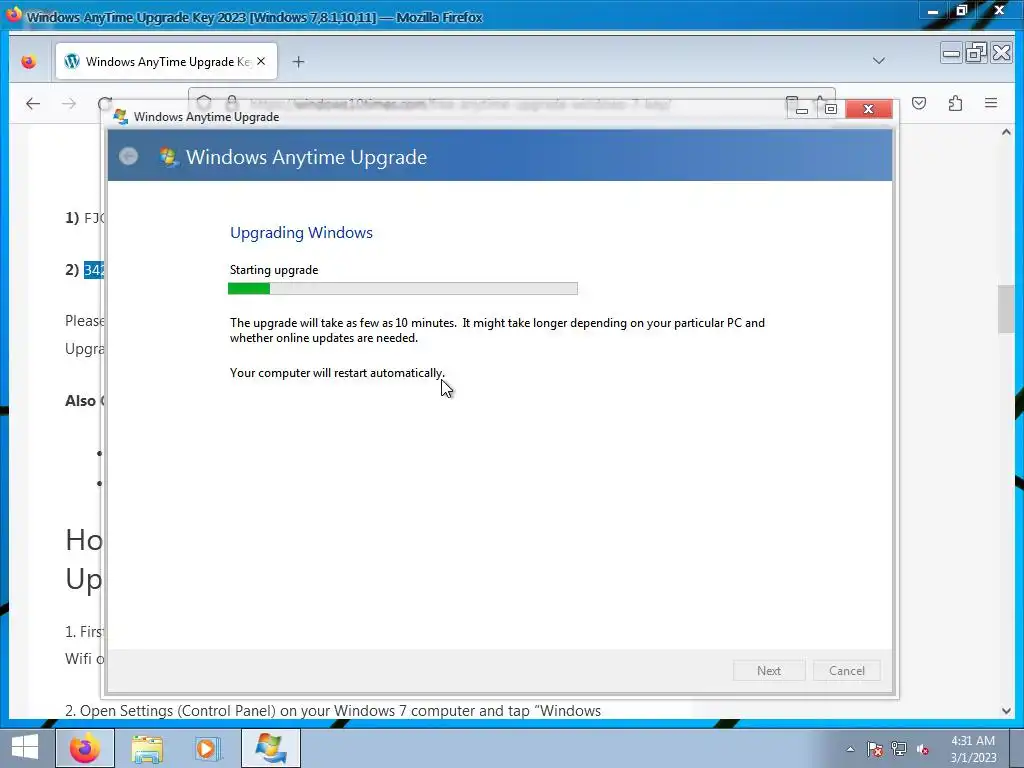Image resolution: width=1024 pixels, height=768 pixels.
Task: Select the Windows AnyTime Upgrade Key tab
Action: pos(166,61)
